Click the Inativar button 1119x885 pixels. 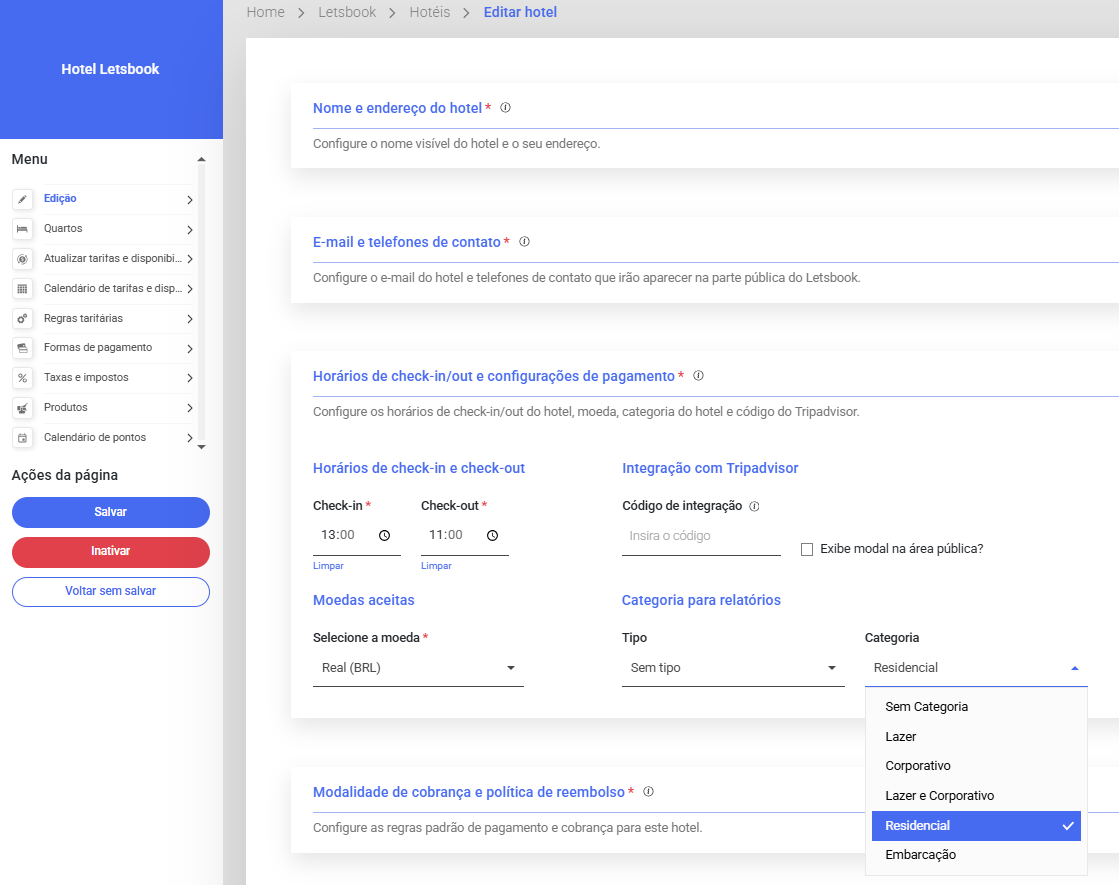point(111,552)
